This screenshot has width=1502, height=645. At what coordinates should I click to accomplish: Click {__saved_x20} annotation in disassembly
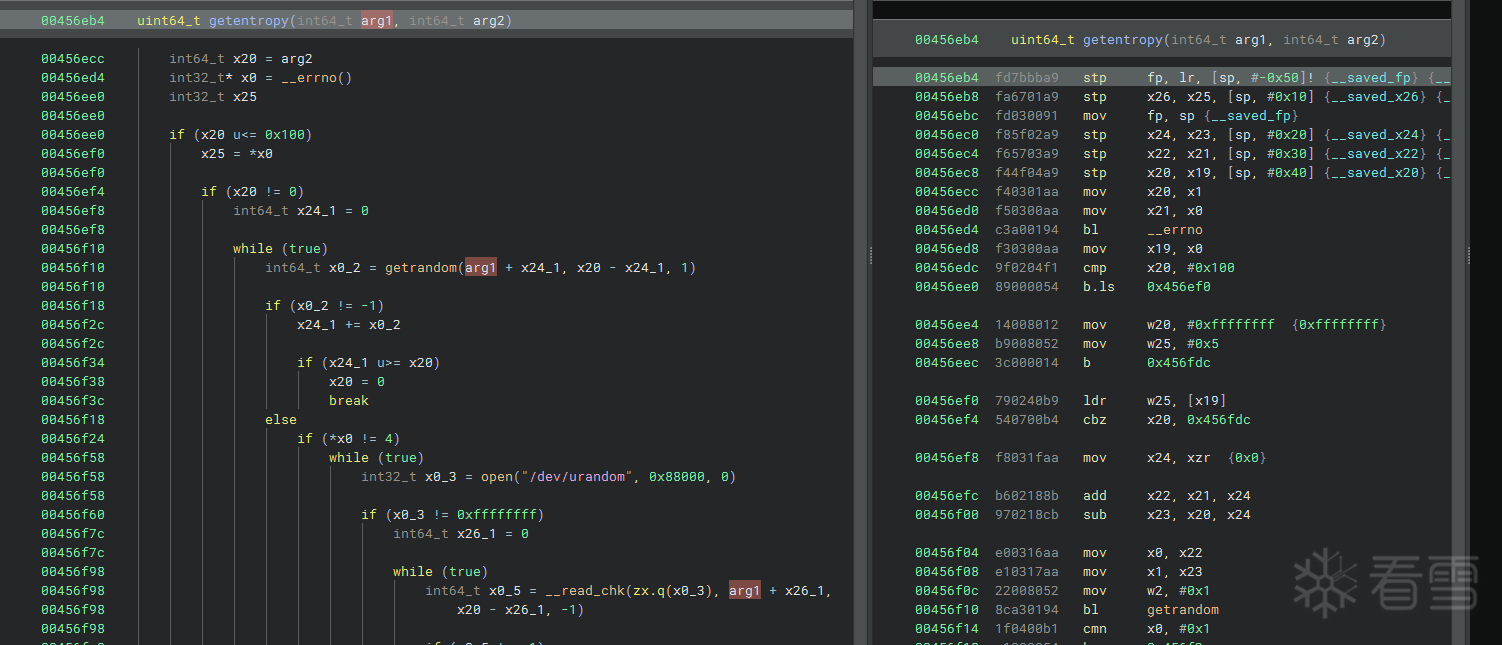1375,173
